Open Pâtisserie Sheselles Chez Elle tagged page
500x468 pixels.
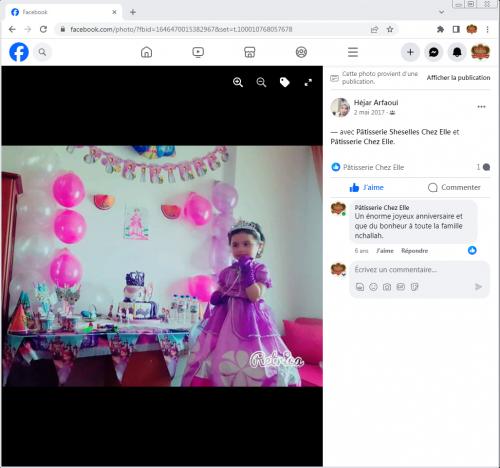403,132
